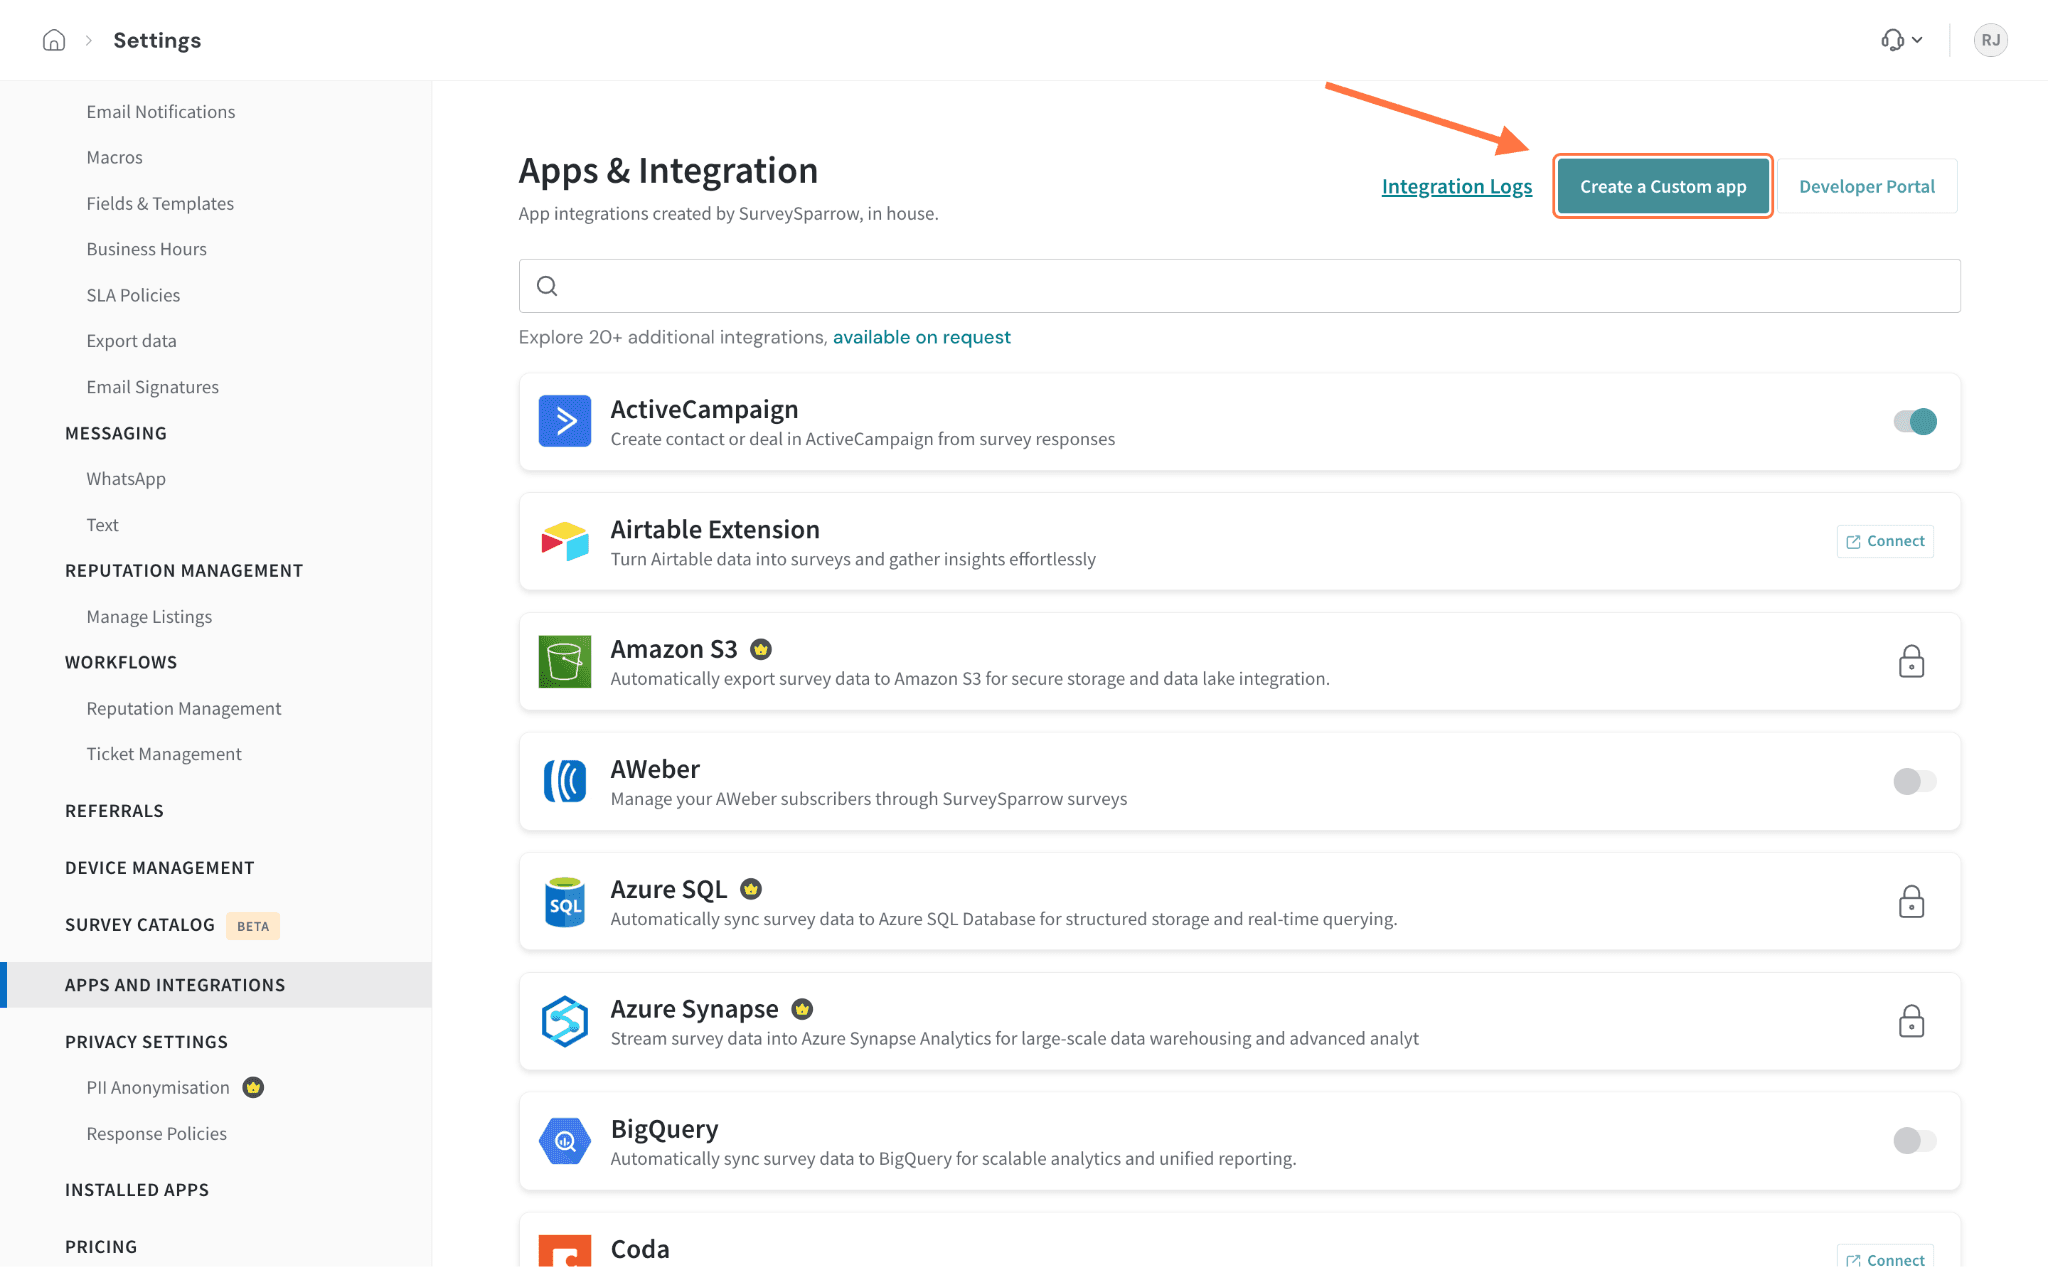Open Email Notifications settings
This screenshot has height=1280, width=2048.
[x=161, y=112]
